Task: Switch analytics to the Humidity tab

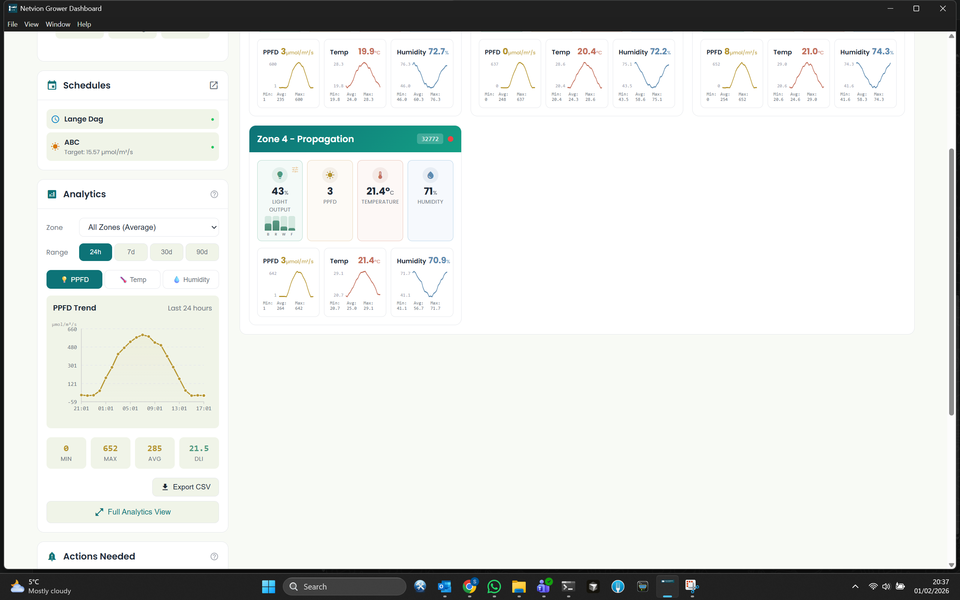Action: coord(190,280)
